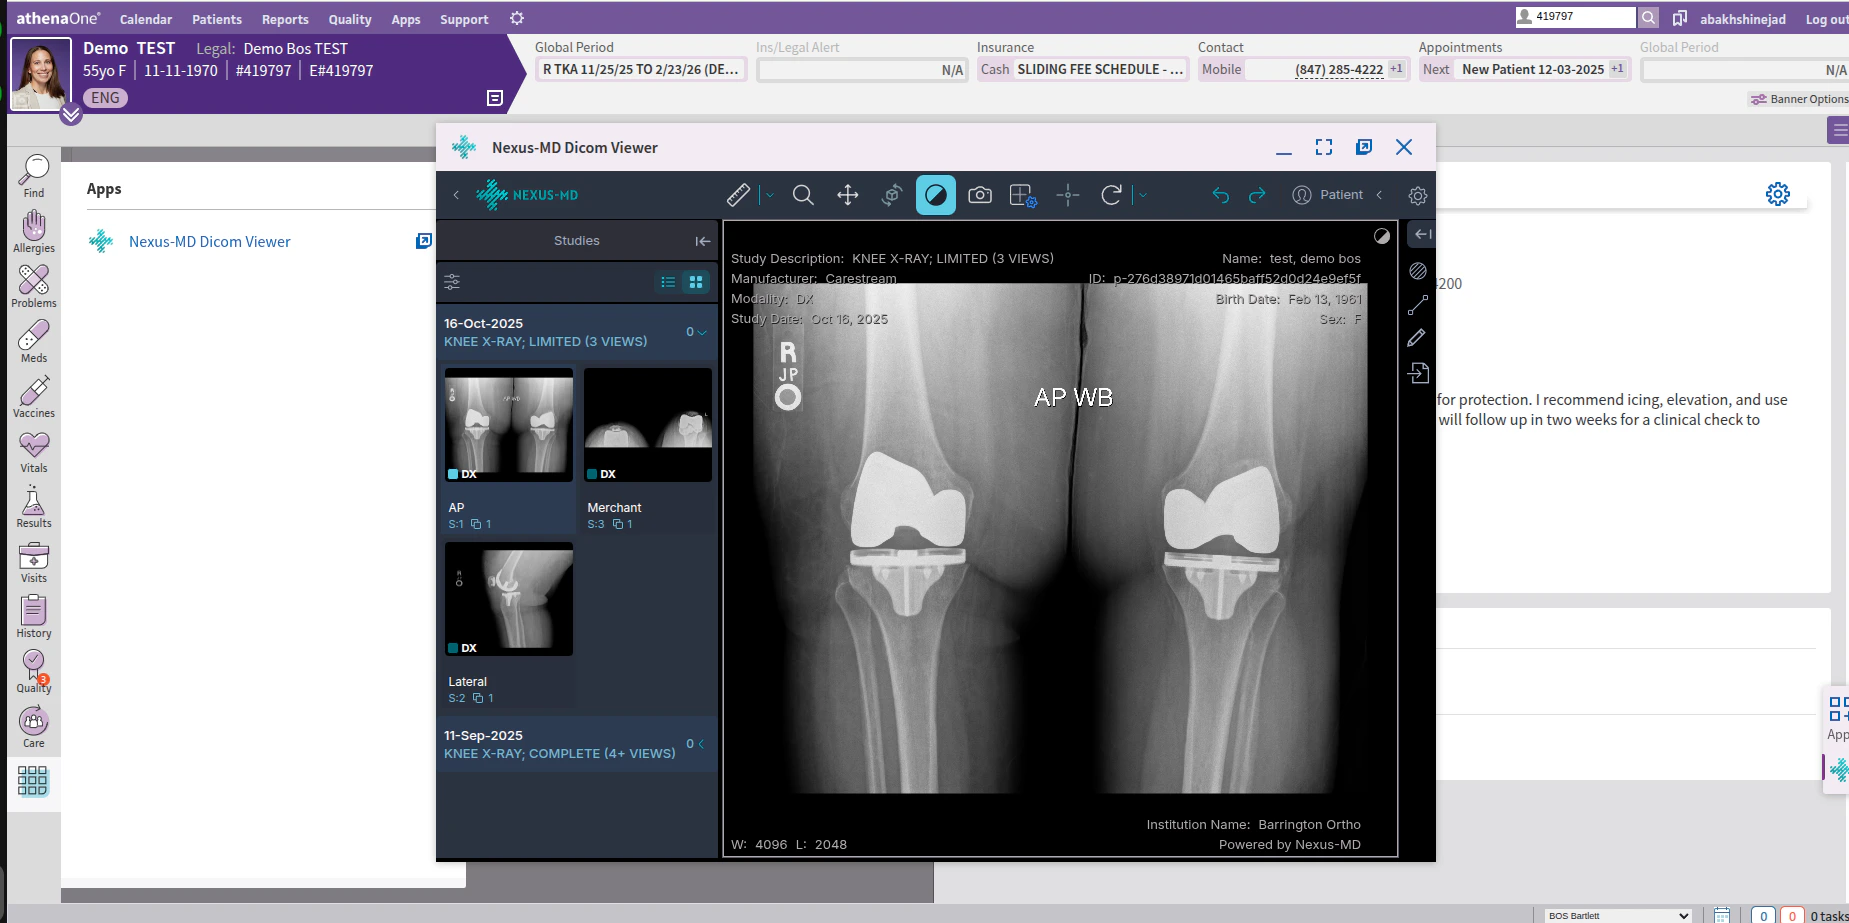Open the 3D rotate tool
Screen dimensions: 1849x923
[x=891, y=195]
